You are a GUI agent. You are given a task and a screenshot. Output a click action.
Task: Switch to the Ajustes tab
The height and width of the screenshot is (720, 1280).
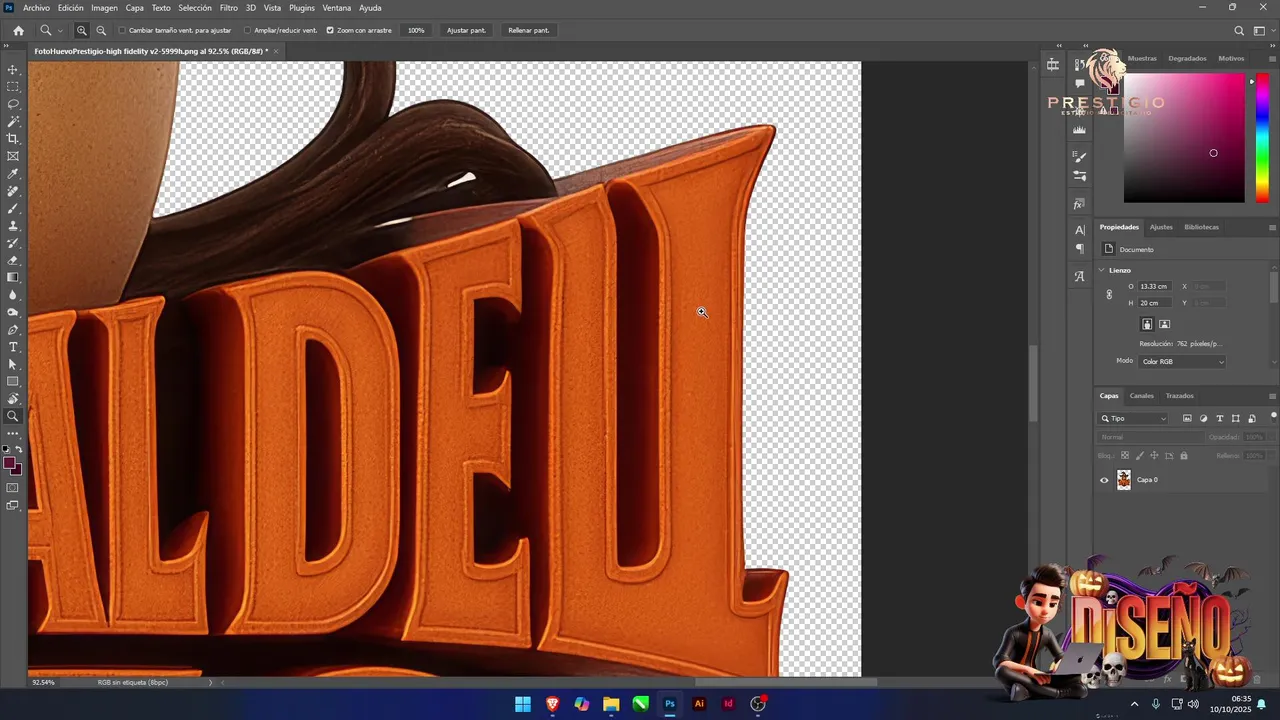1161,227
